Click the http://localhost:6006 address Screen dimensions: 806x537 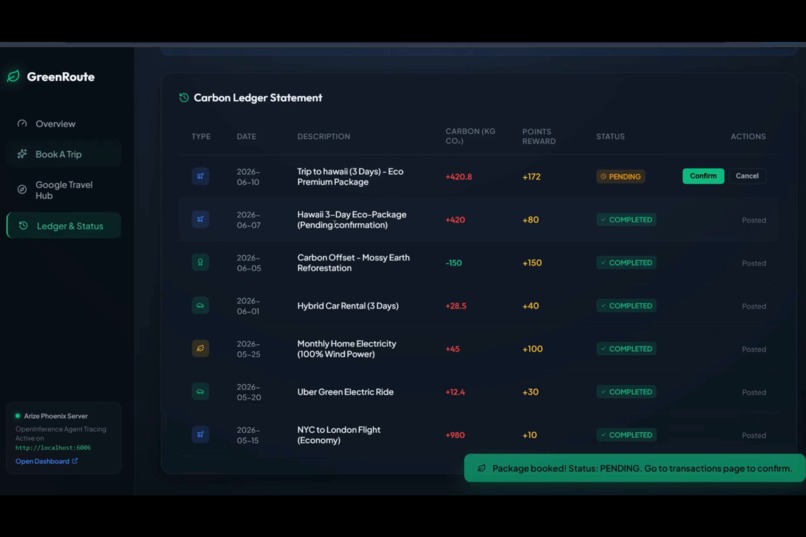(53, 448)
